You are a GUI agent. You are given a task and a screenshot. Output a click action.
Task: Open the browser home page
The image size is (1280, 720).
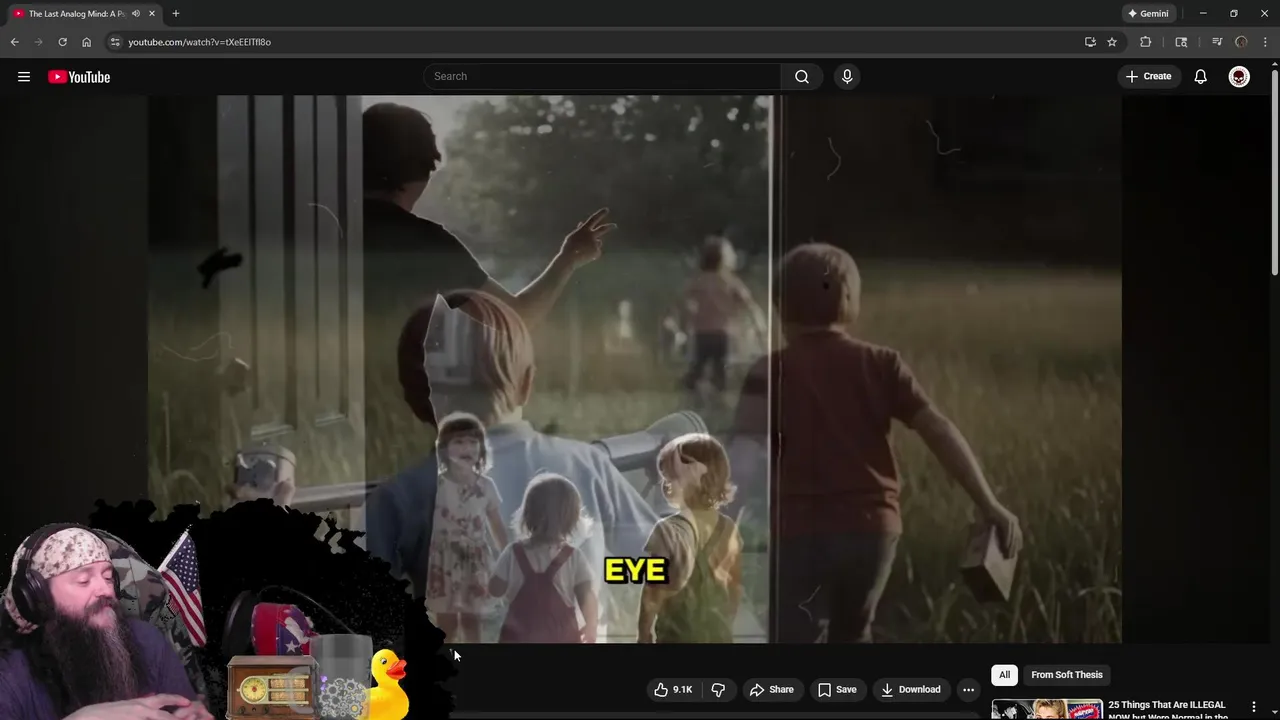point(87,42)
